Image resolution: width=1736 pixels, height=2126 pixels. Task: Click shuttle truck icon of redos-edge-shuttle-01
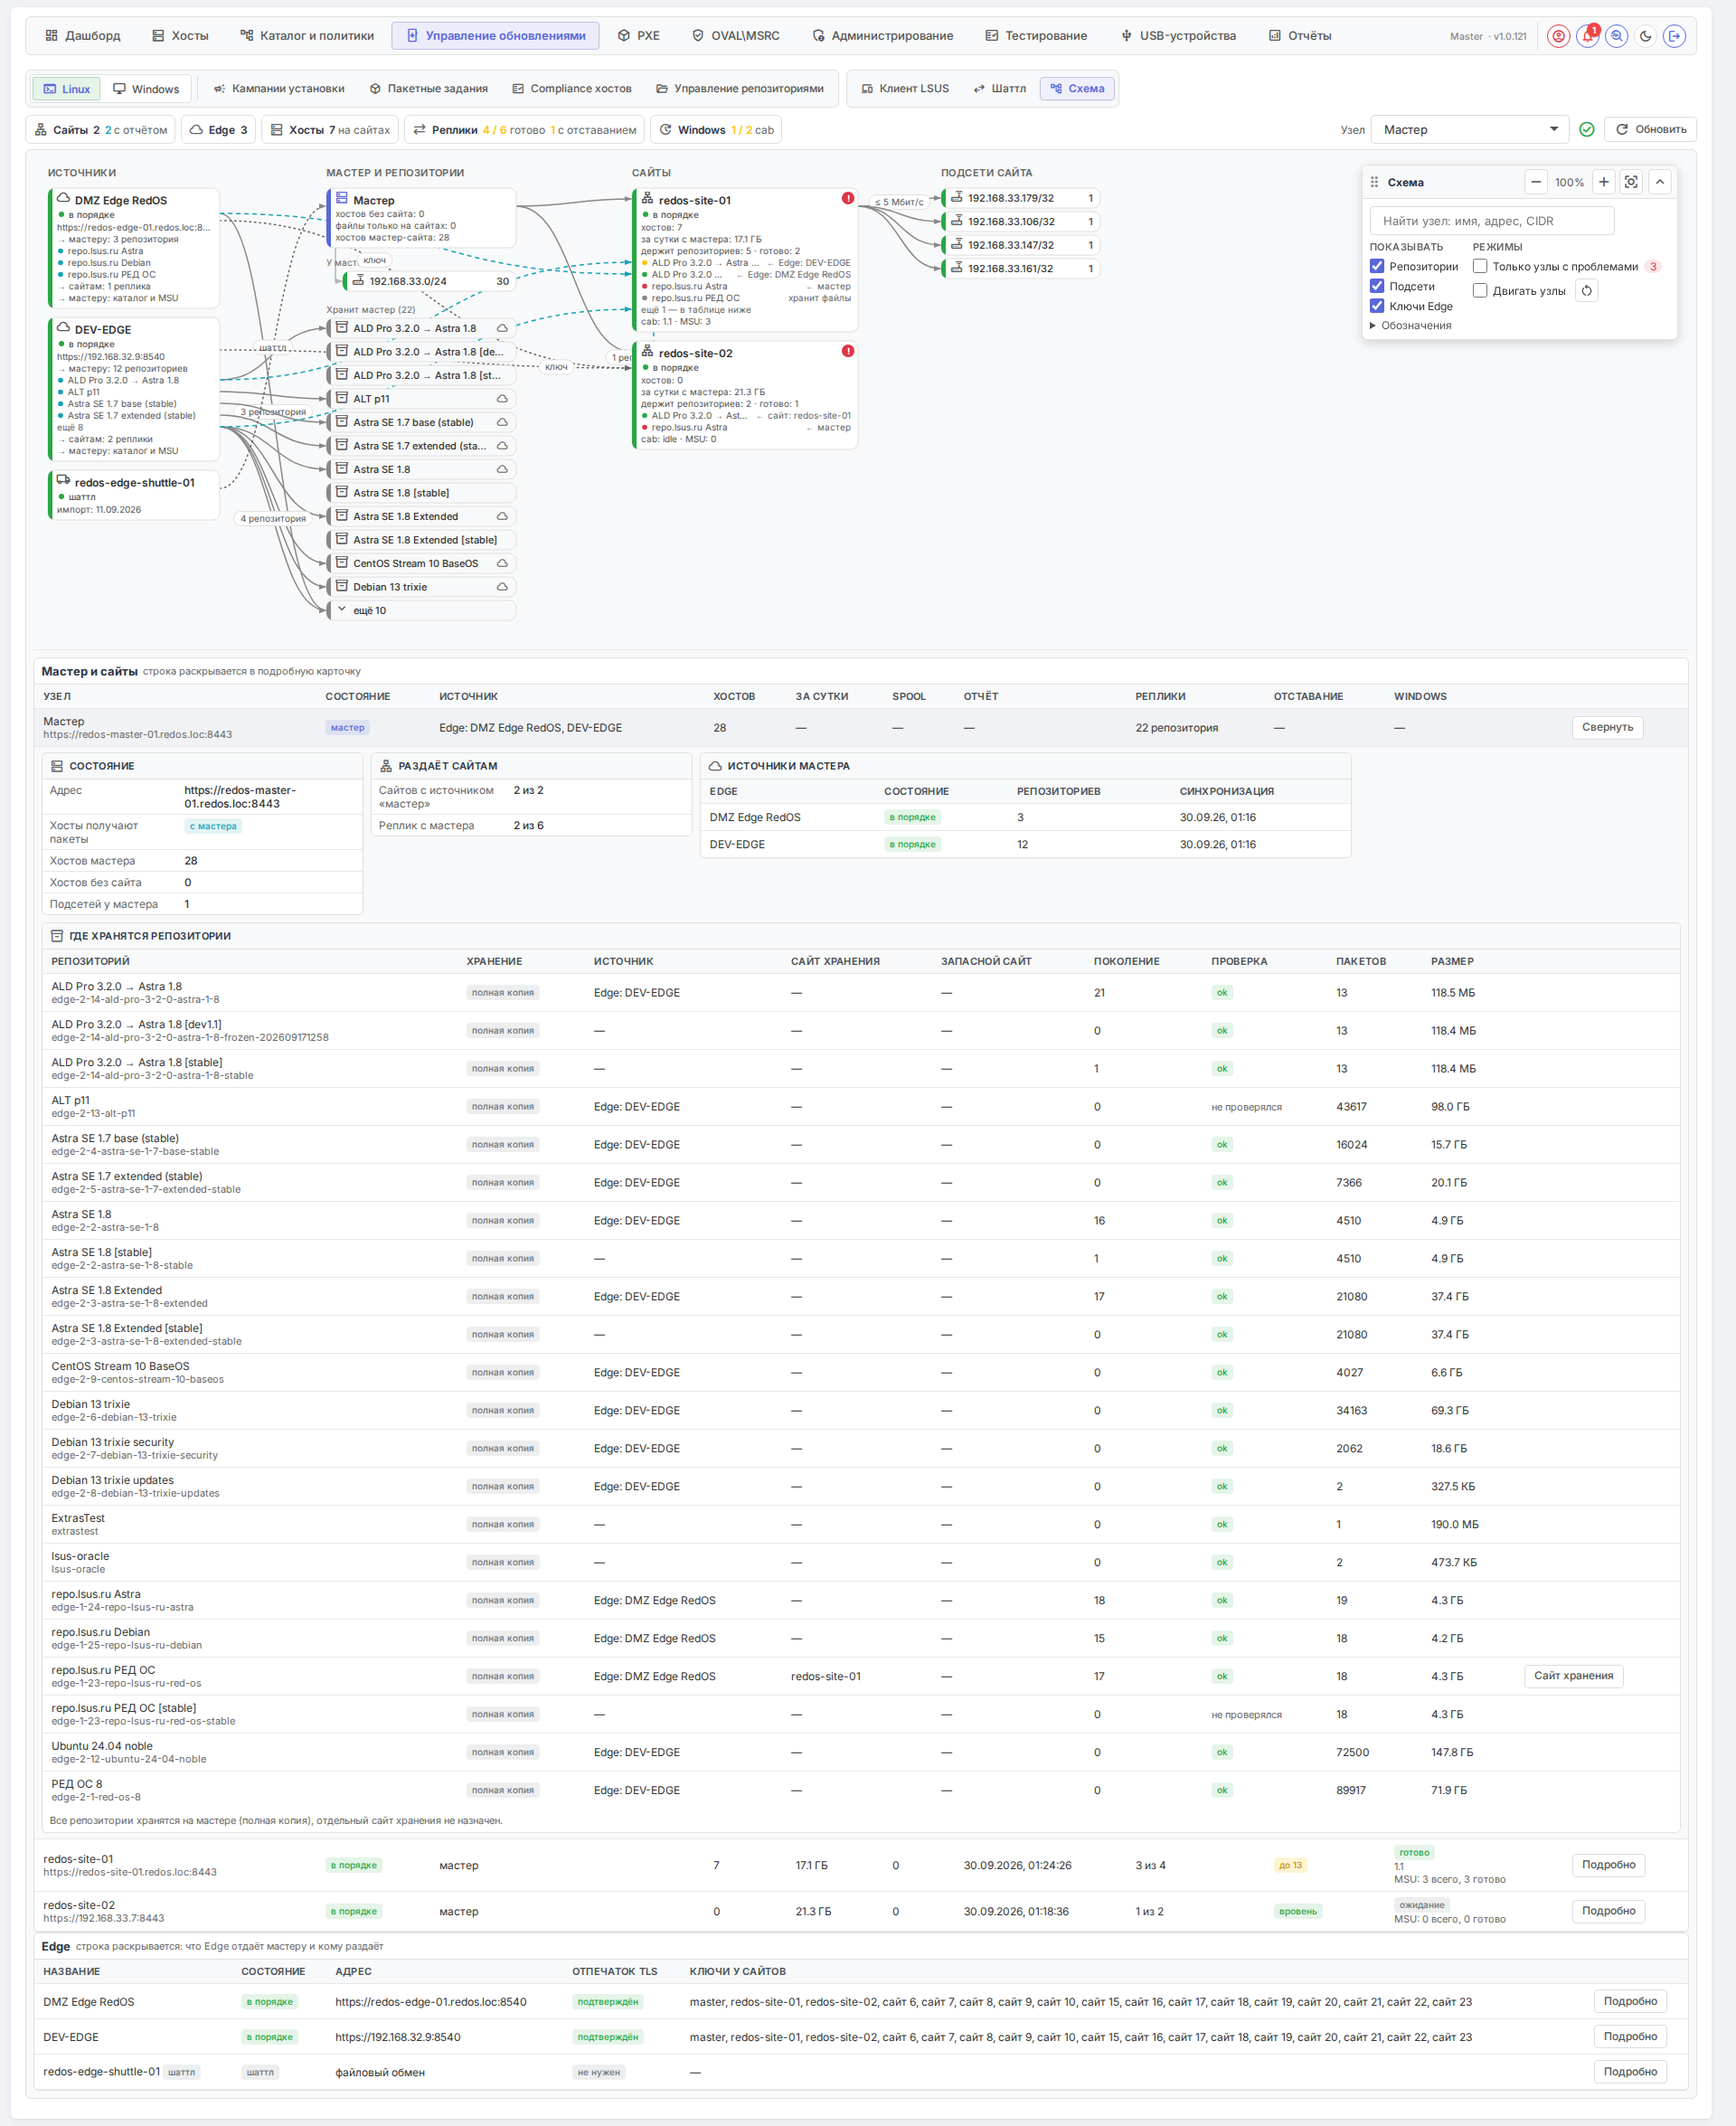click(x=63, y=480)
